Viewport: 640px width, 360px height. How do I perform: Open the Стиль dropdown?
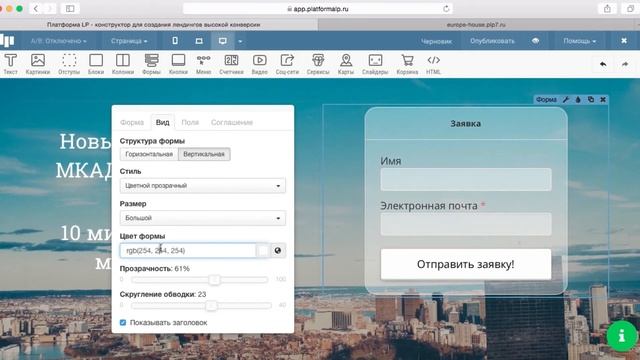(x=203, y=185)
